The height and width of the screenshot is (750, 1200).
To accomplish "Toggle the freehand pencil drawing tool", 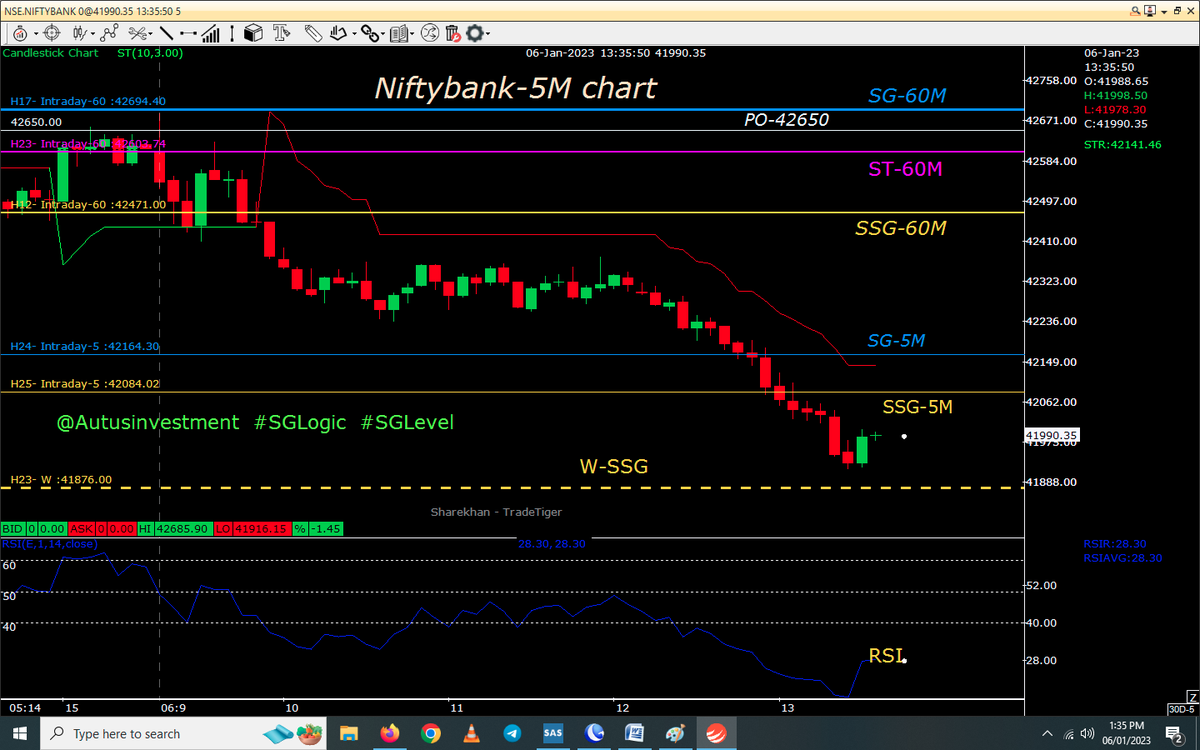I will click(313, 32).
